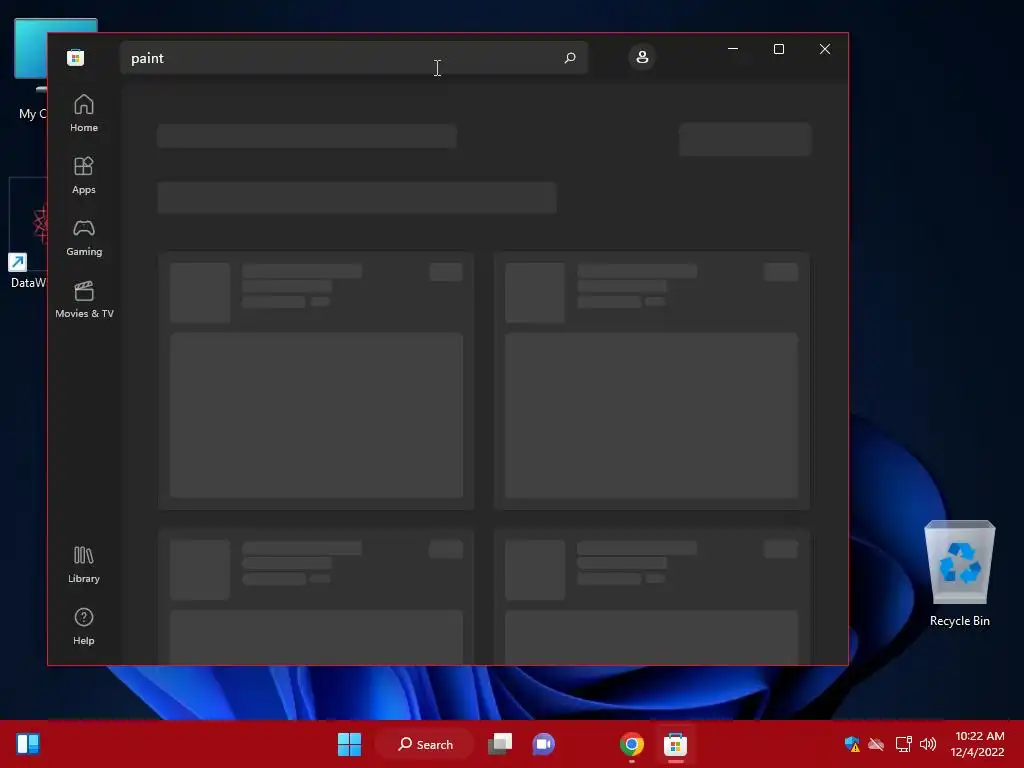Open Google Chrome from the taskbar
The height and width of the screenshot is (768, 1024).
pyautogui.click(x=632, y=744)
